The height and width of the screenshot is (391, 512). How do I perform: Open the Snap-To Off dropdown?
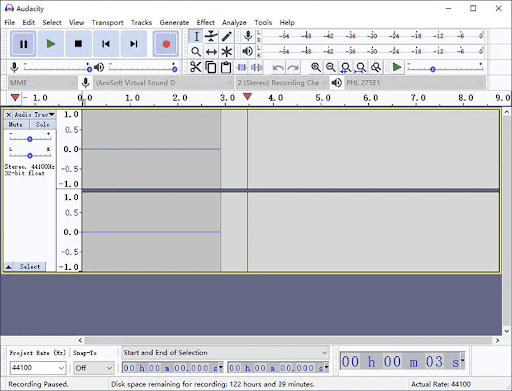pos(94,368)
